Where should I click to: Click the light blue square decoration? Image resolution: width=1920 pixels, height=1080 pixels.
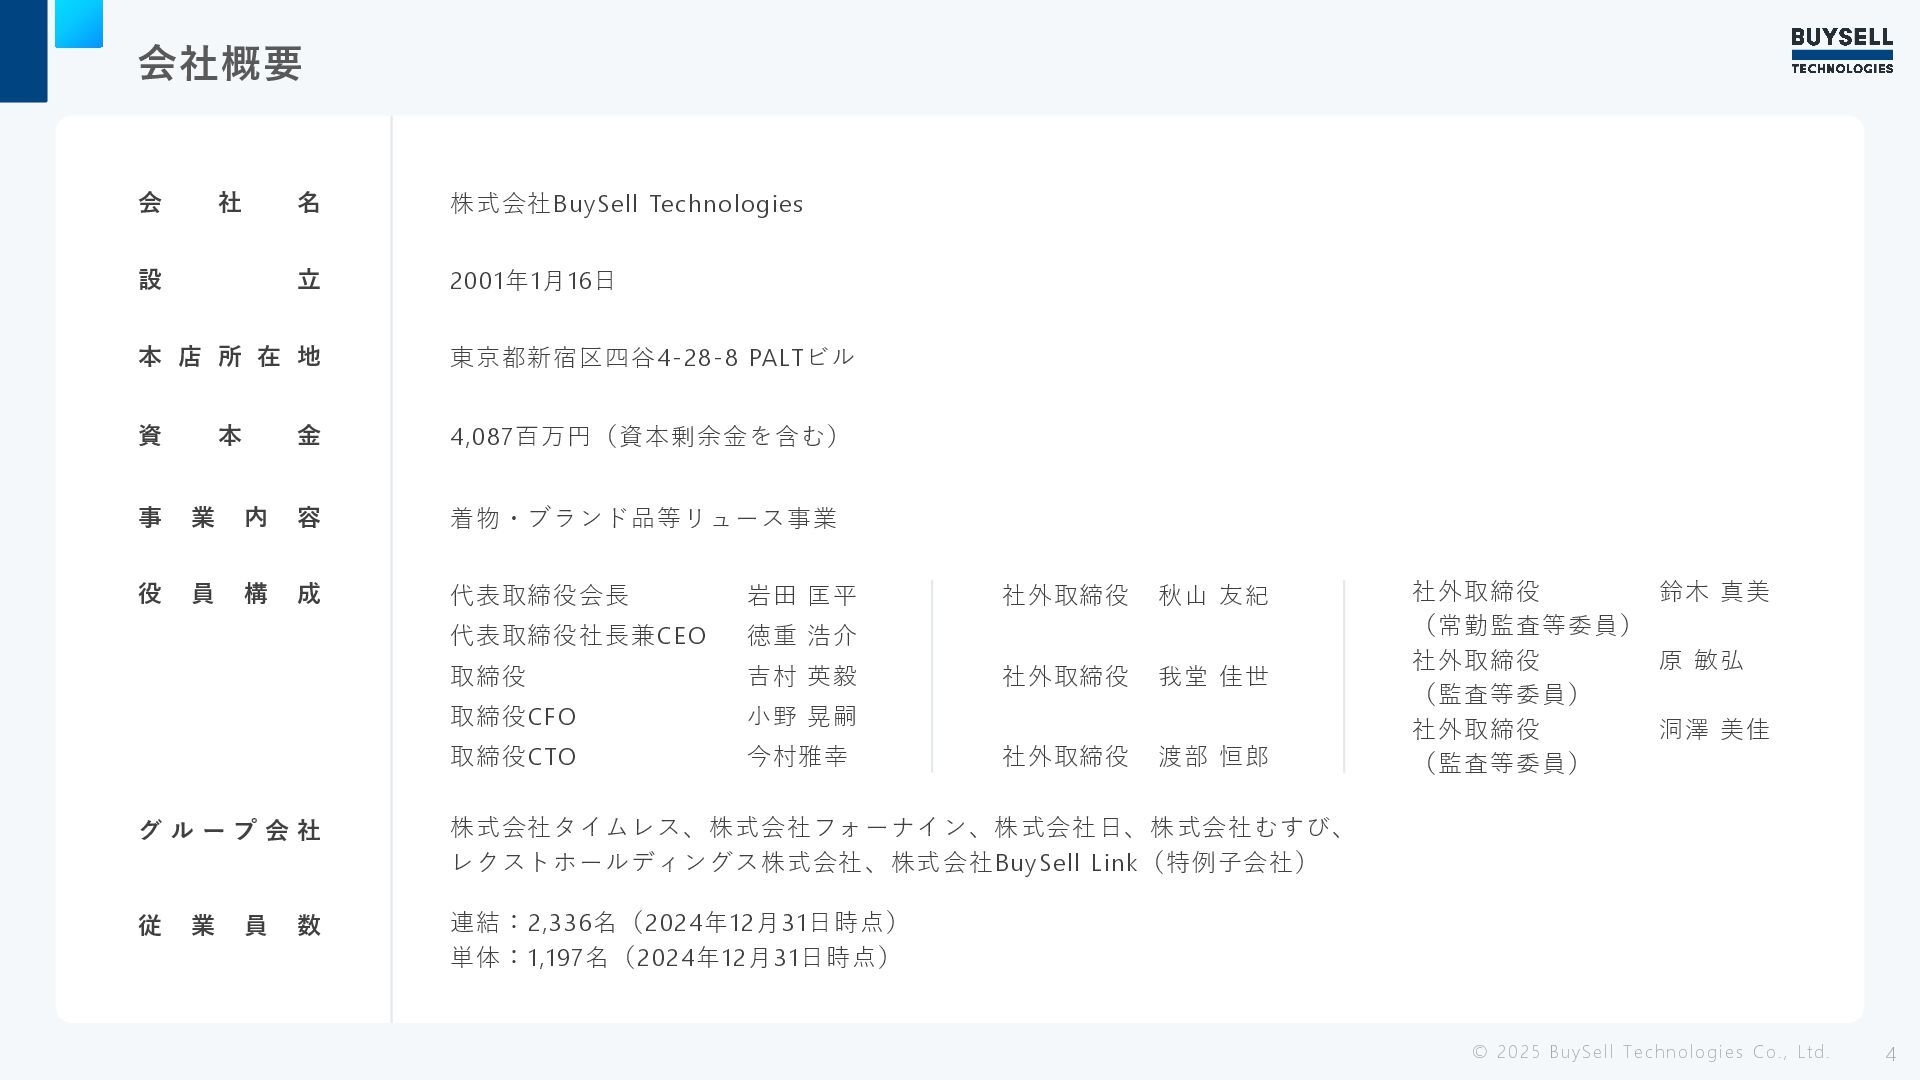tap(79, 23)
